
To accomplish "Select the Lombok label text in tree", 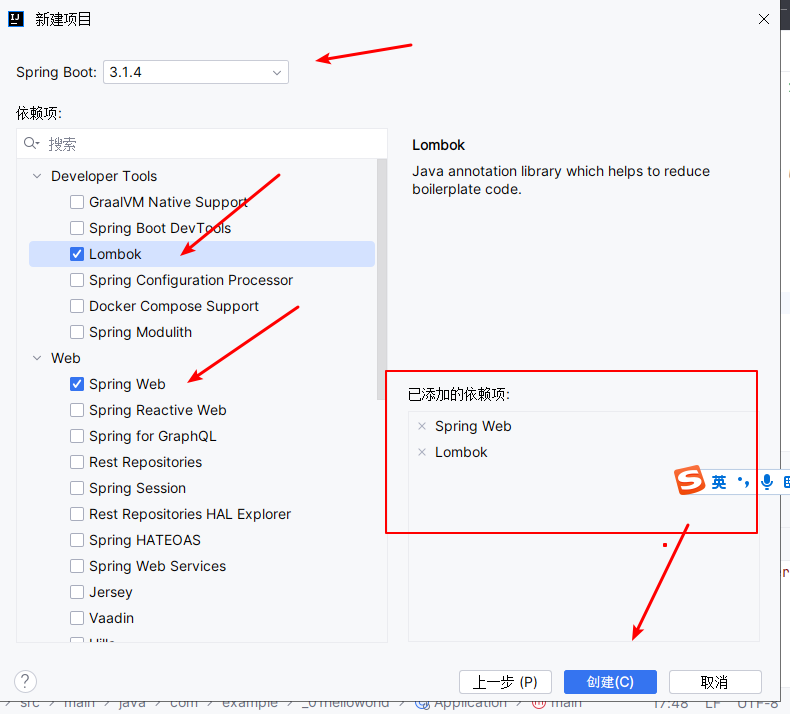I will coord(115,254).
